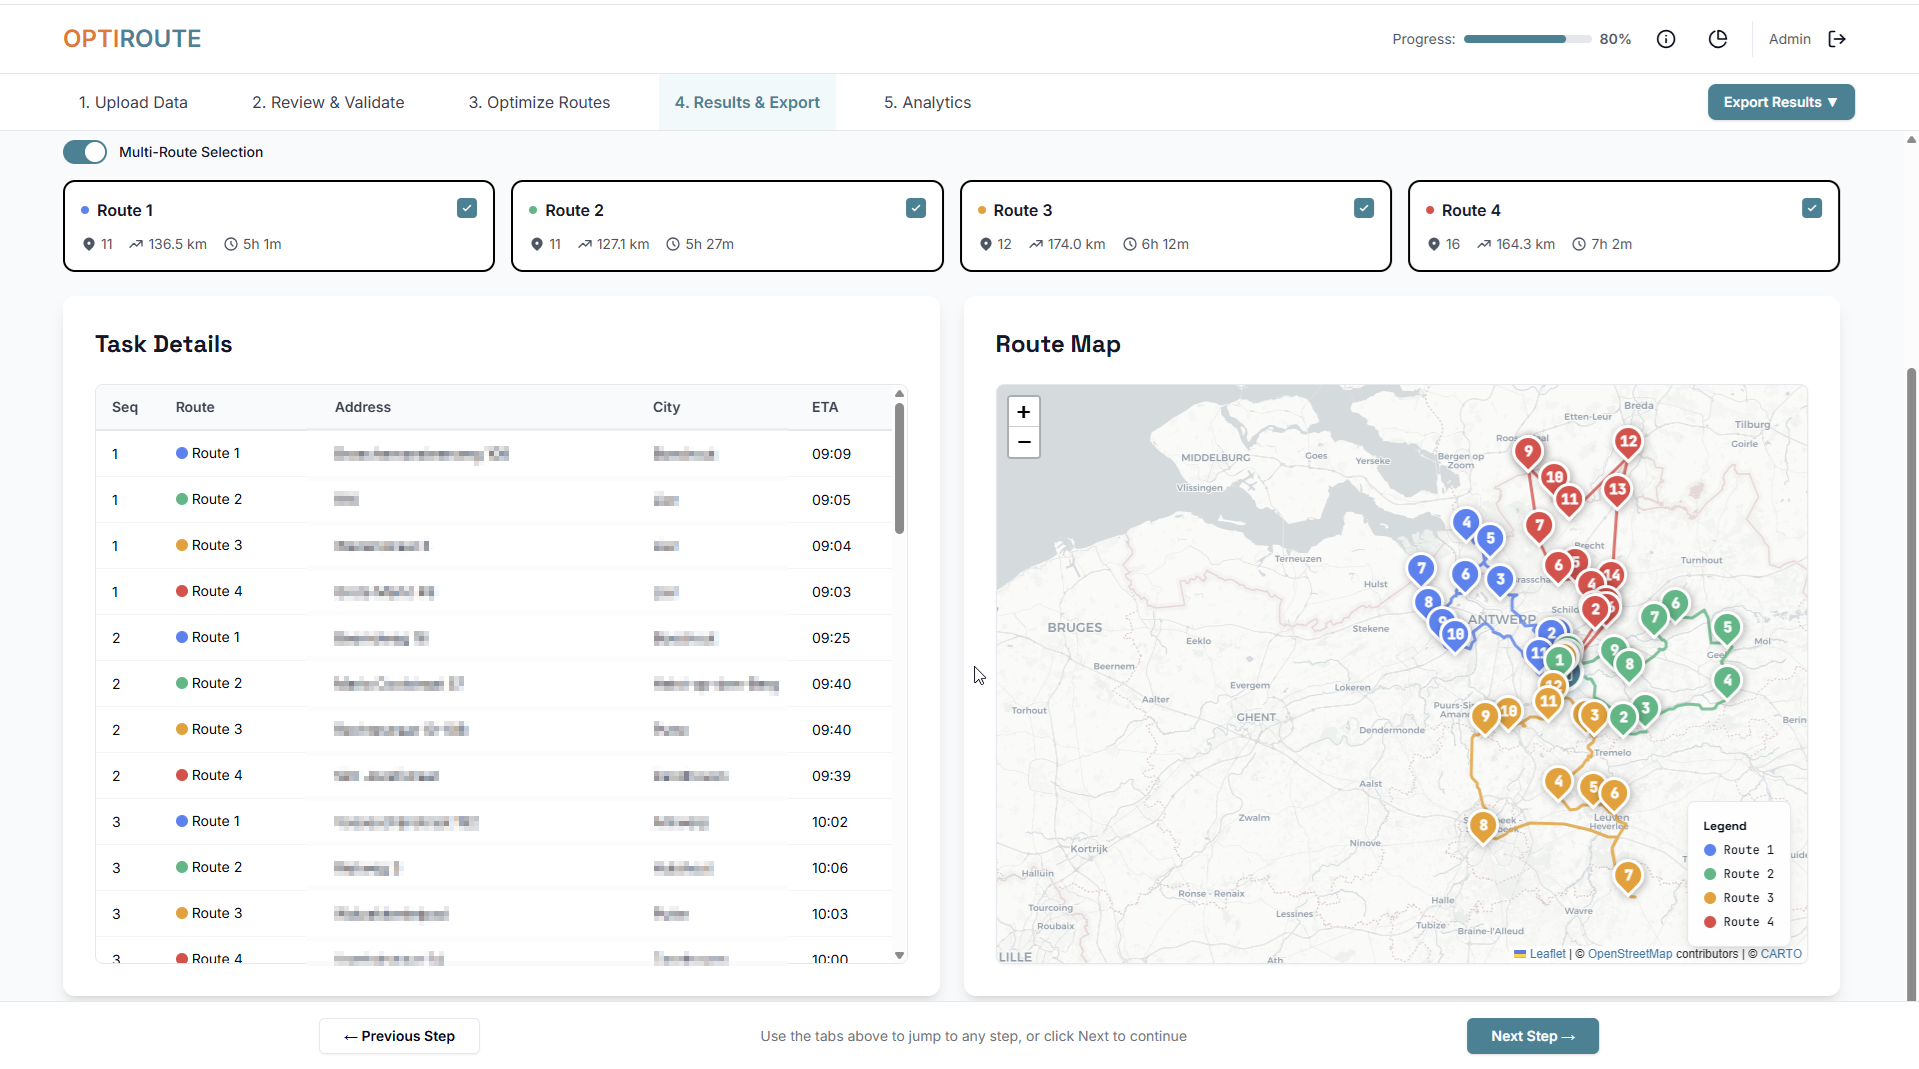Click the location pin icon on Route 1 card
The height and width of the screenshot is (1069, 1919).
[89, 244]
